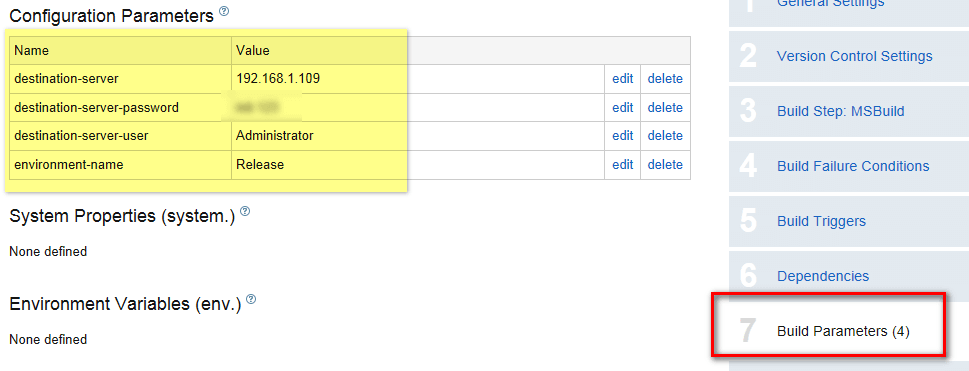The height and width of the screenshot is (371, 969).
Task: Click the Name column header
Action: (121, 50)
